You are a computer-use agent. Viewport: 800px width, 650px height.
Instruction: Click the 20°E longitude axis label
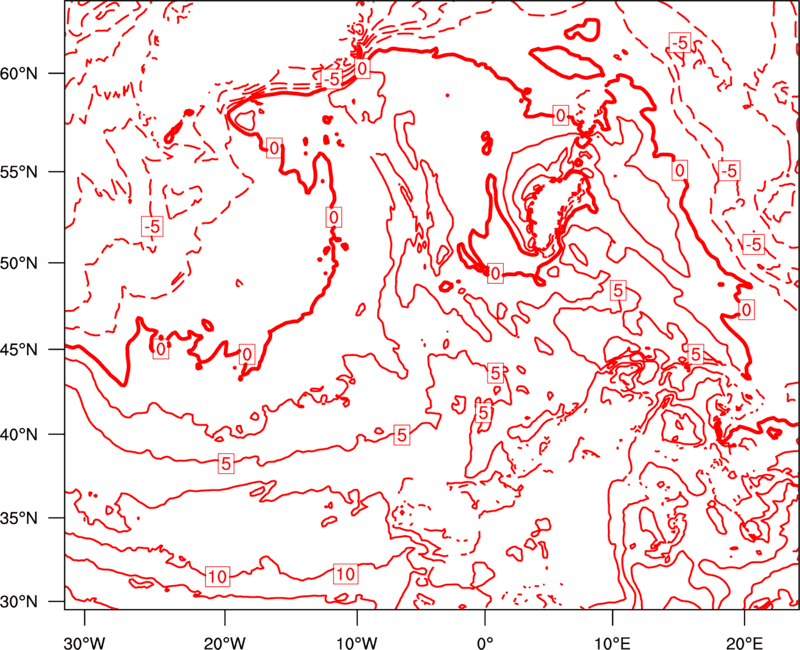pyautogui.click(x=744, y=642)
